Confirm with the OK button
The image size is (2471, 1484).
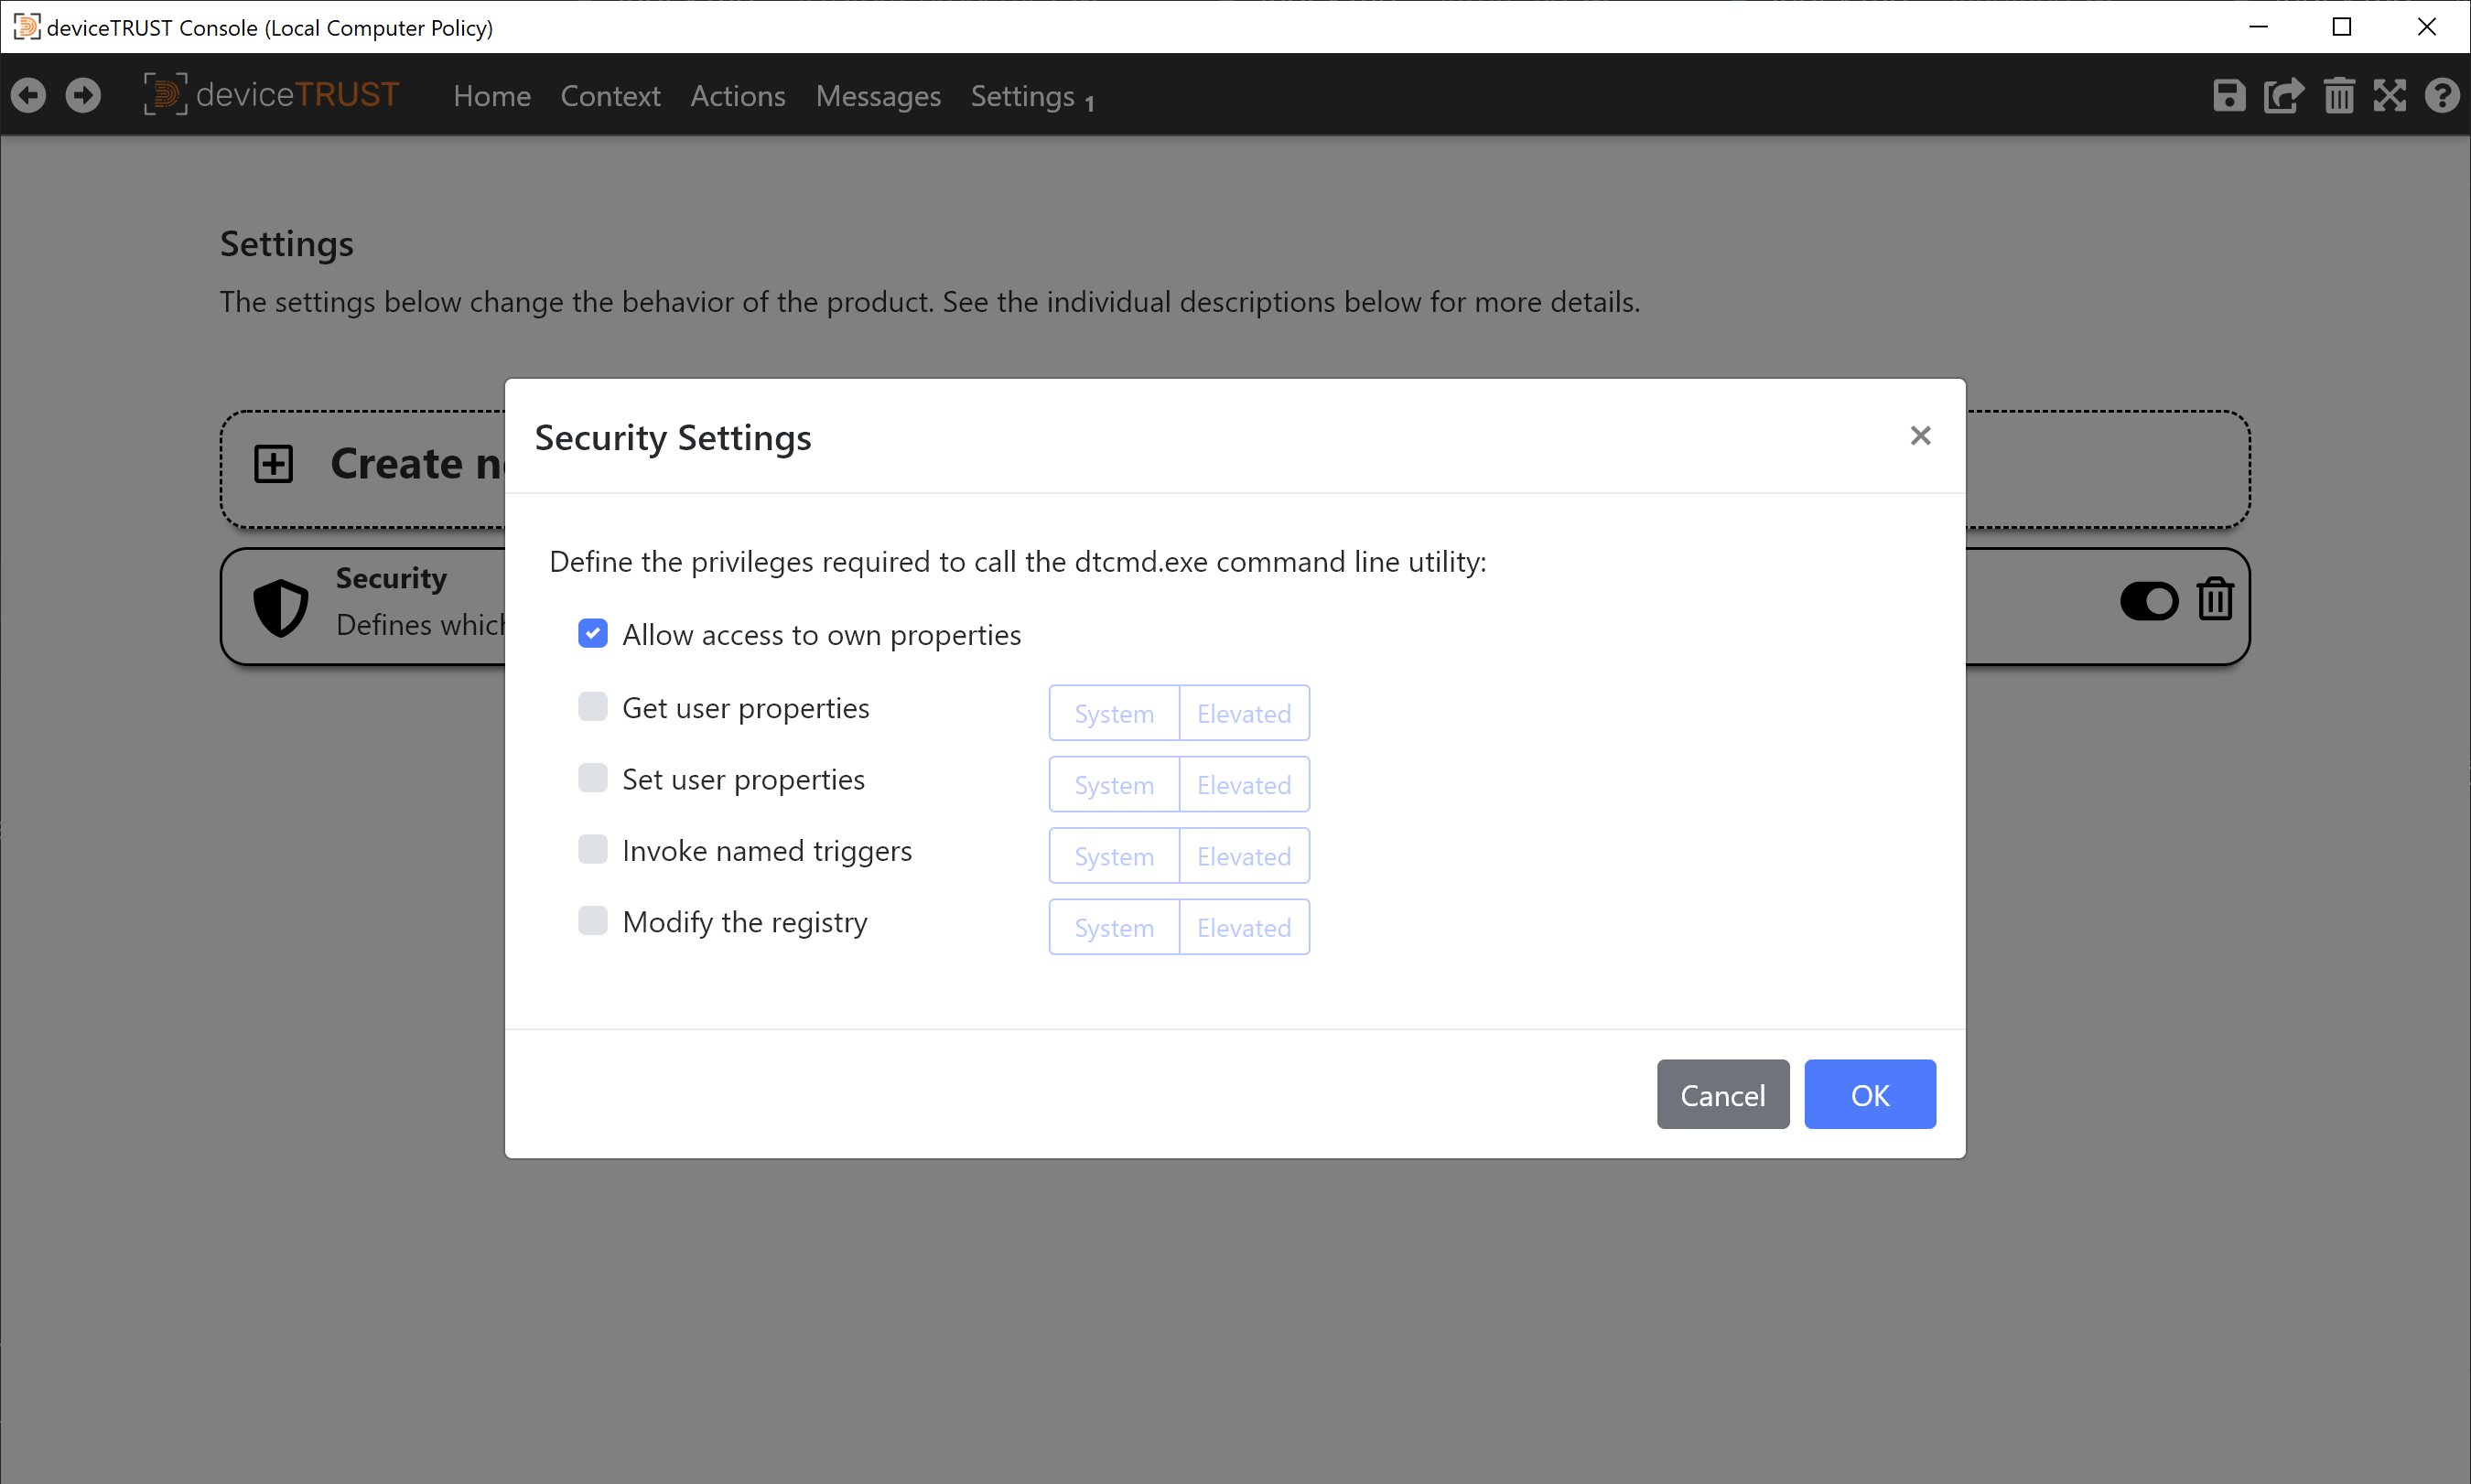(x=1869, y=1094)
